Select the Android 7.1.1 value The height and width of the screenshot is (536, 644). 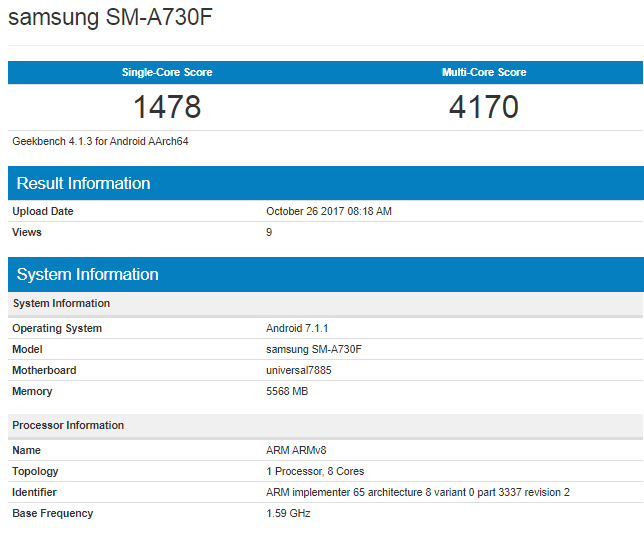tap(298, 328)
